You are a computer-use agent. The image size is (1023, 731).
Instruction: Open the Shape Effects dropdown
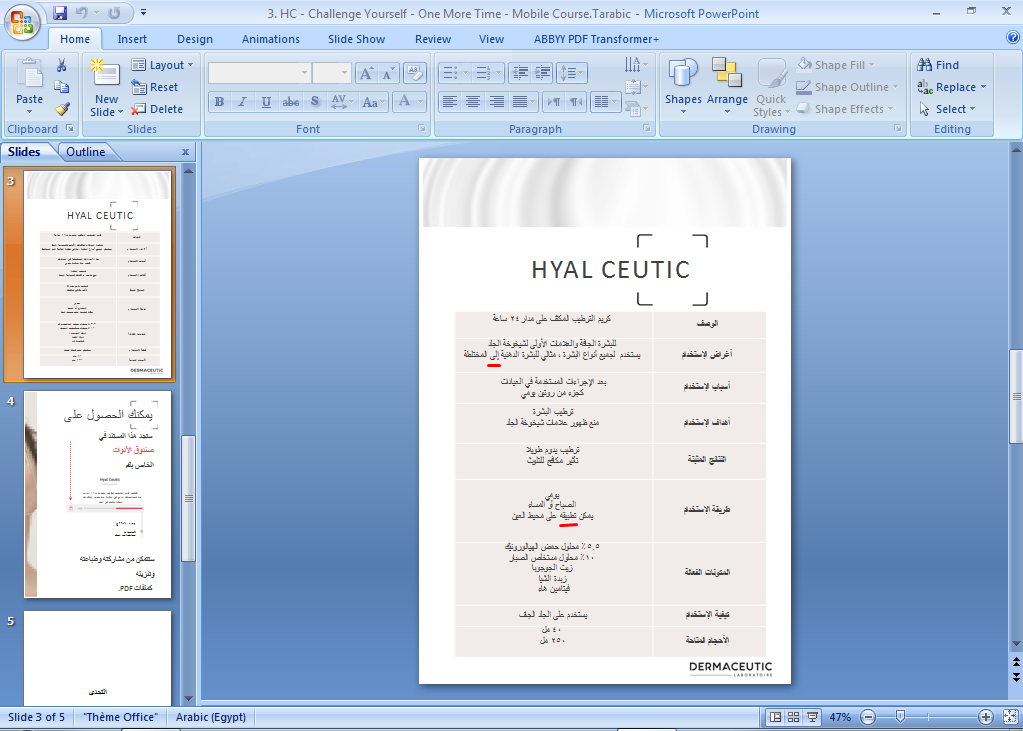[x=846, y=109]
